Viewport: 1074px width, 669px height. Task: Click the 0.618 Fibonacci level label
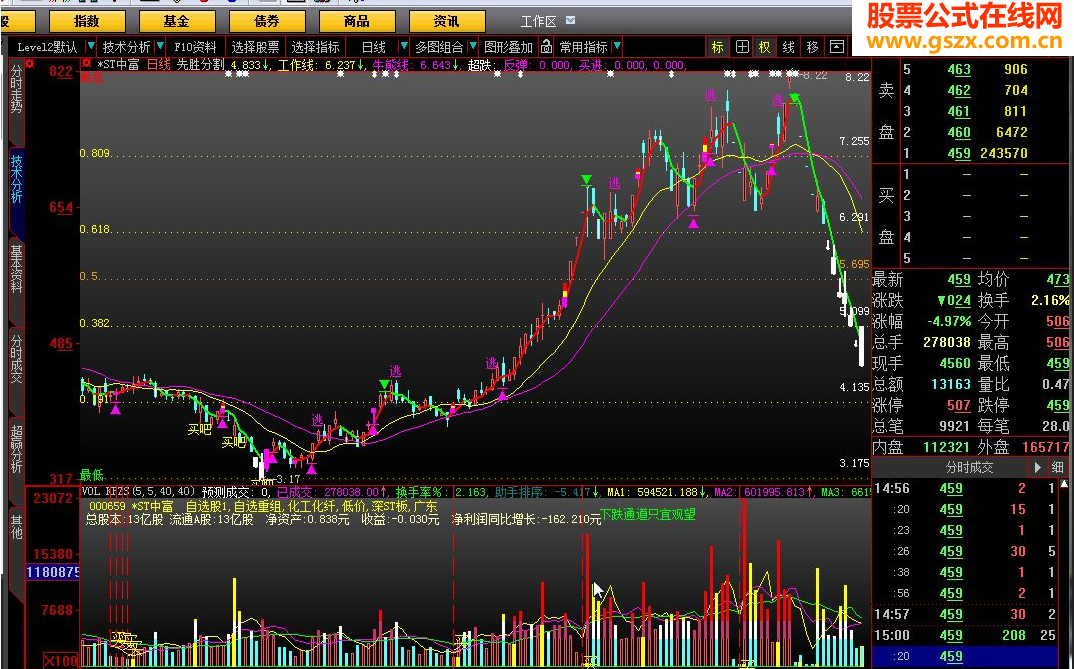pyautogui.click(x=95, y=229)
